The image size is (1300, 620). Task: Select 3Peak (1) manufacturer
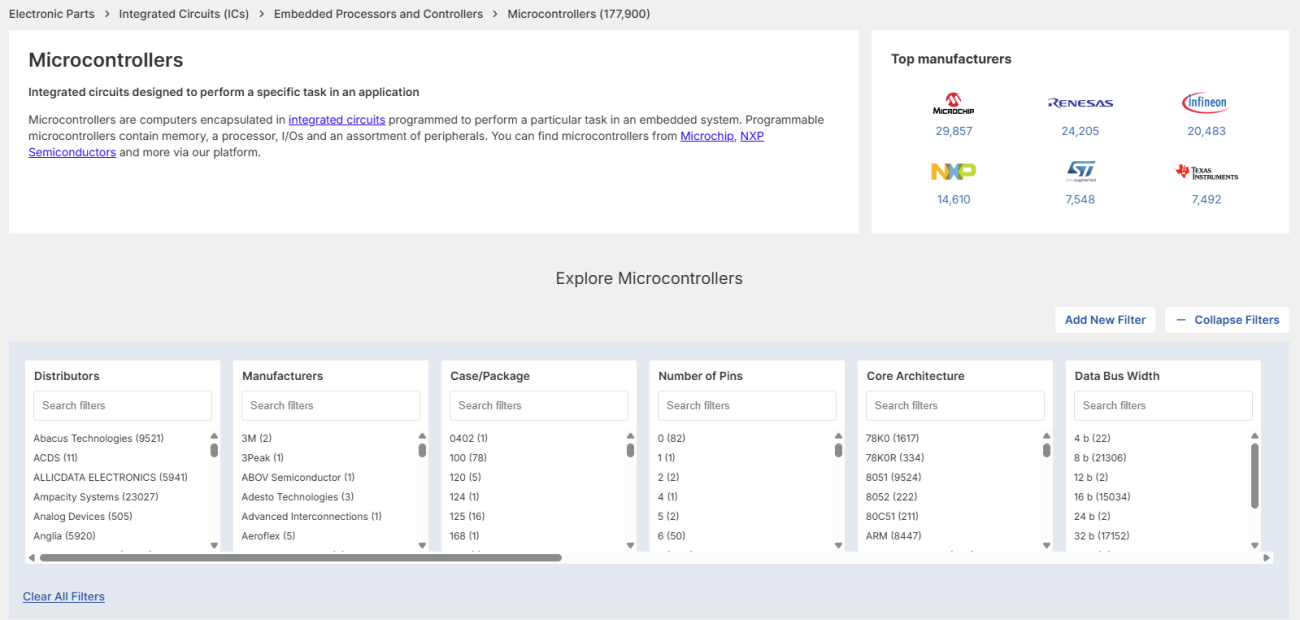pos(262,458)
